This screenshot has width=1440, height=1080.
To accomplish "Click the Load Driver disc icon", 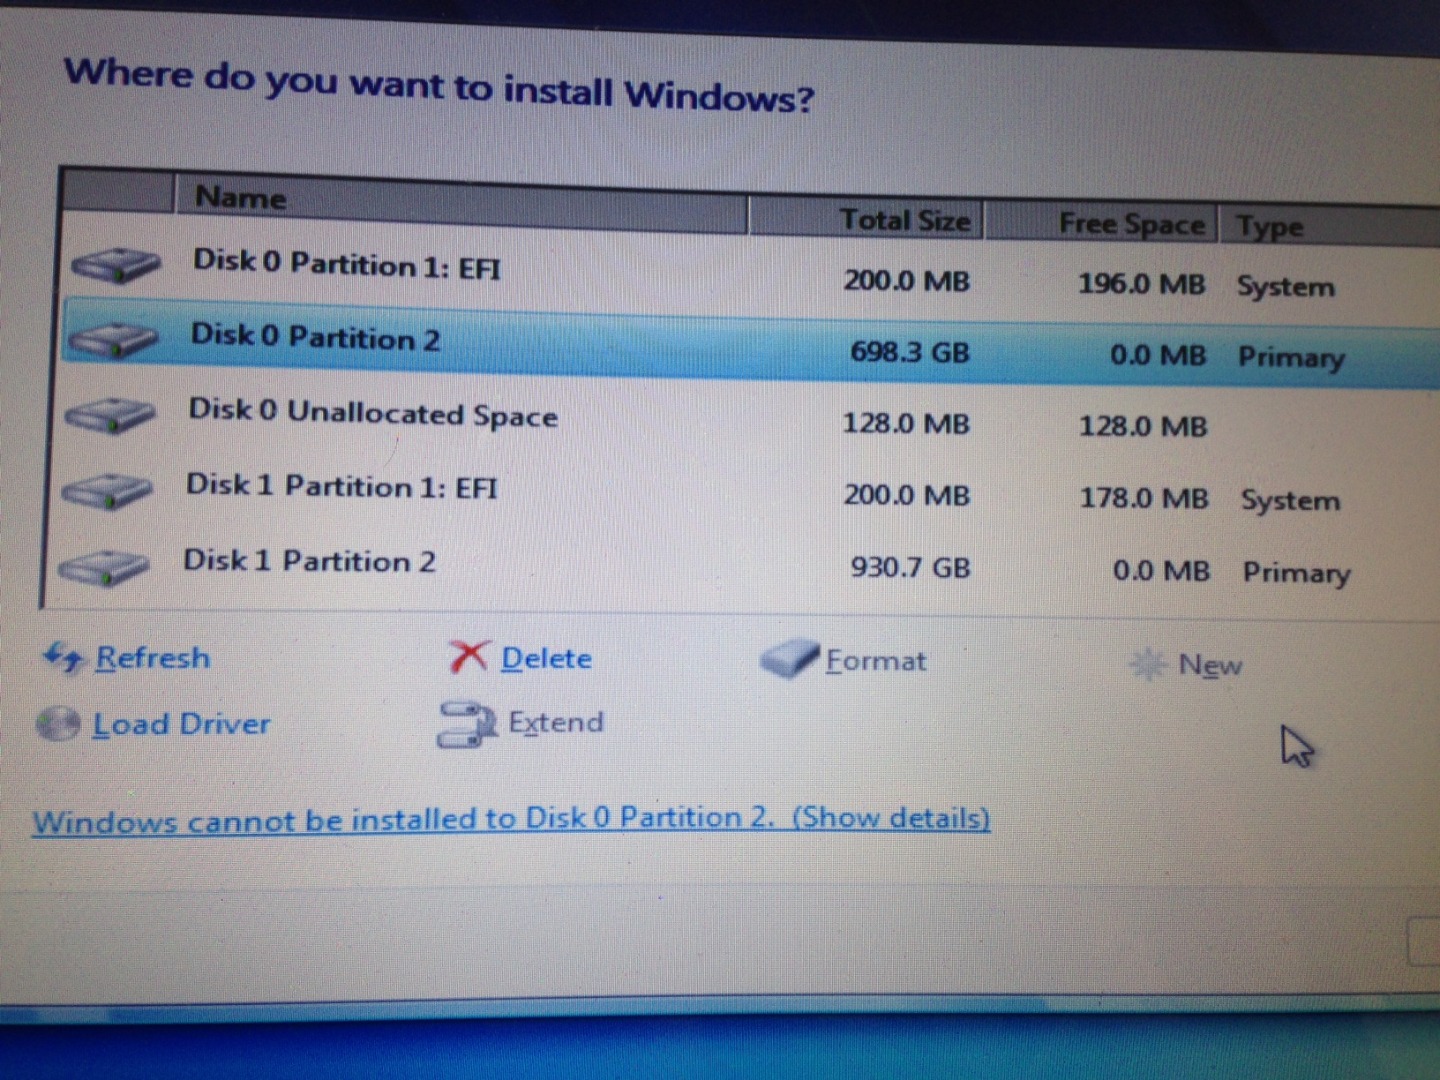I will (58, 723).
